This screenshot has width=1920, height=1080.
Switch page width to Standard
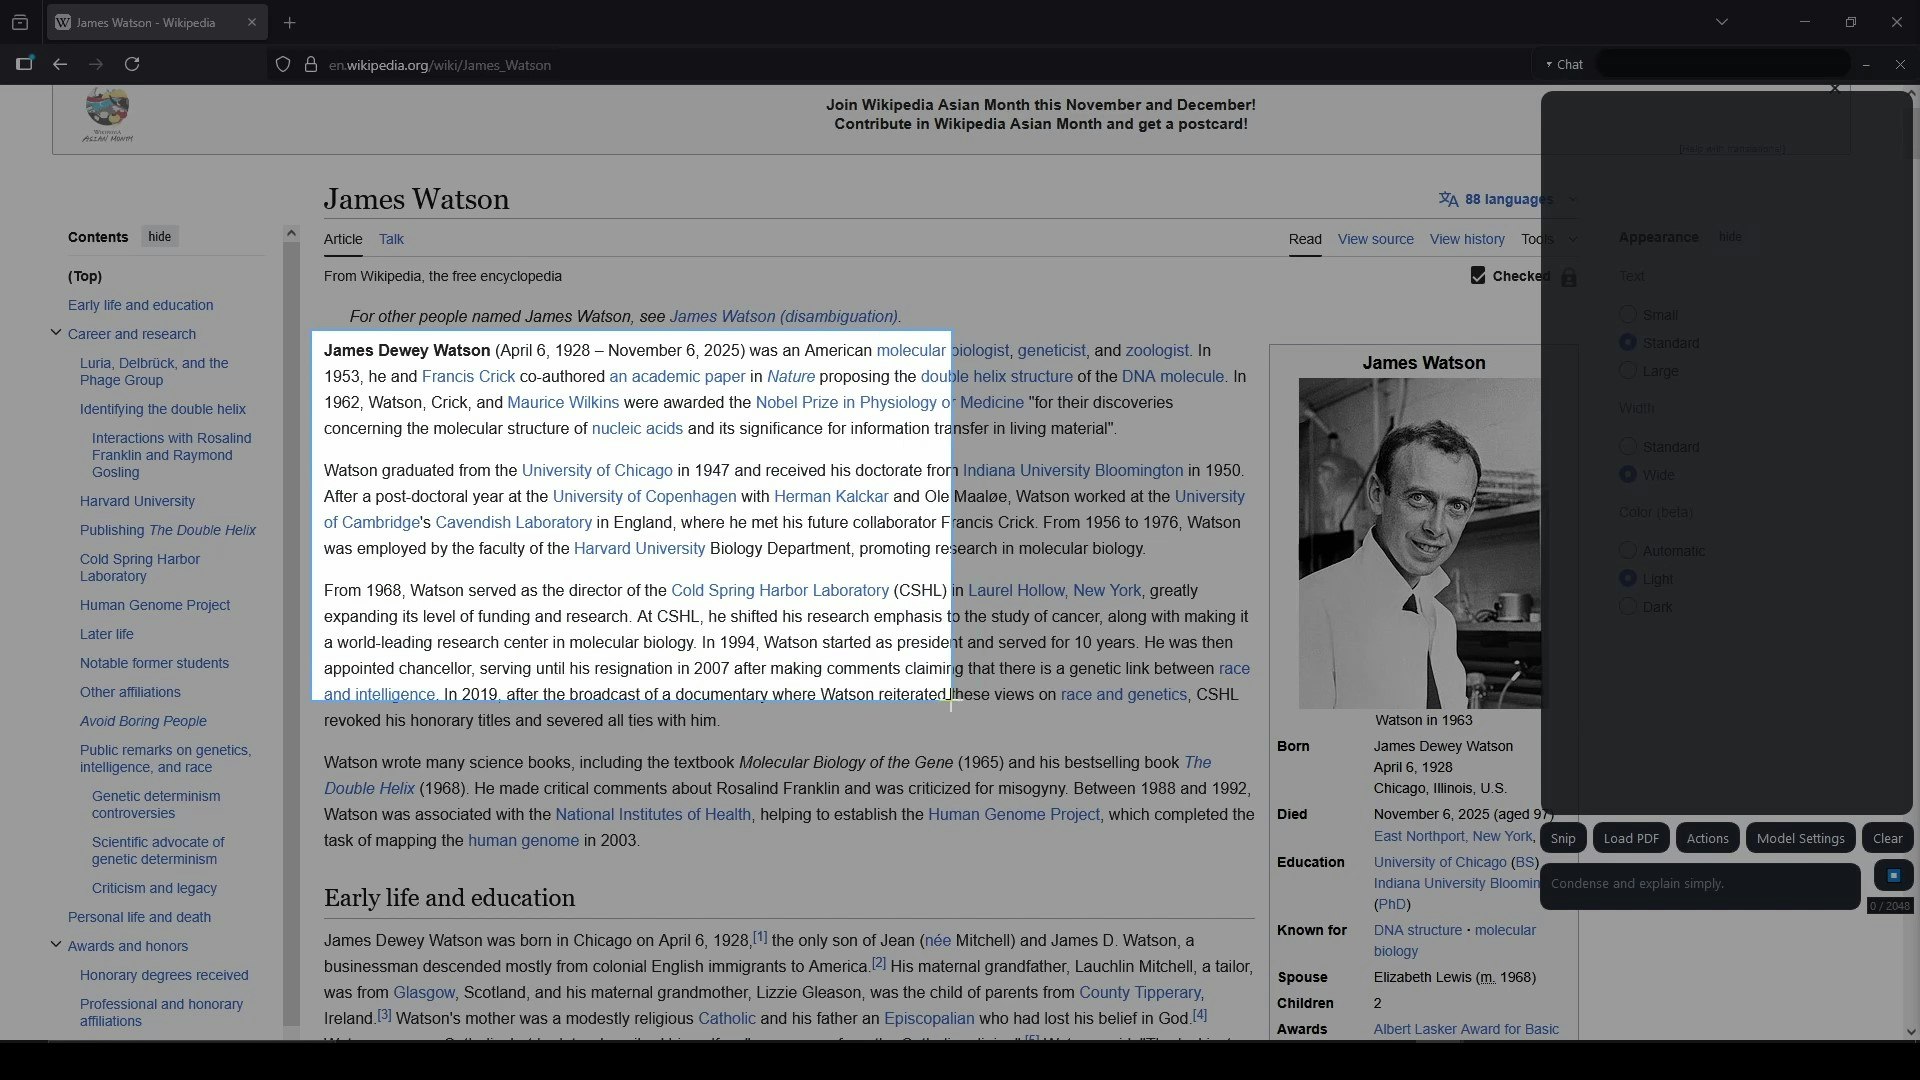point(1628,447)
